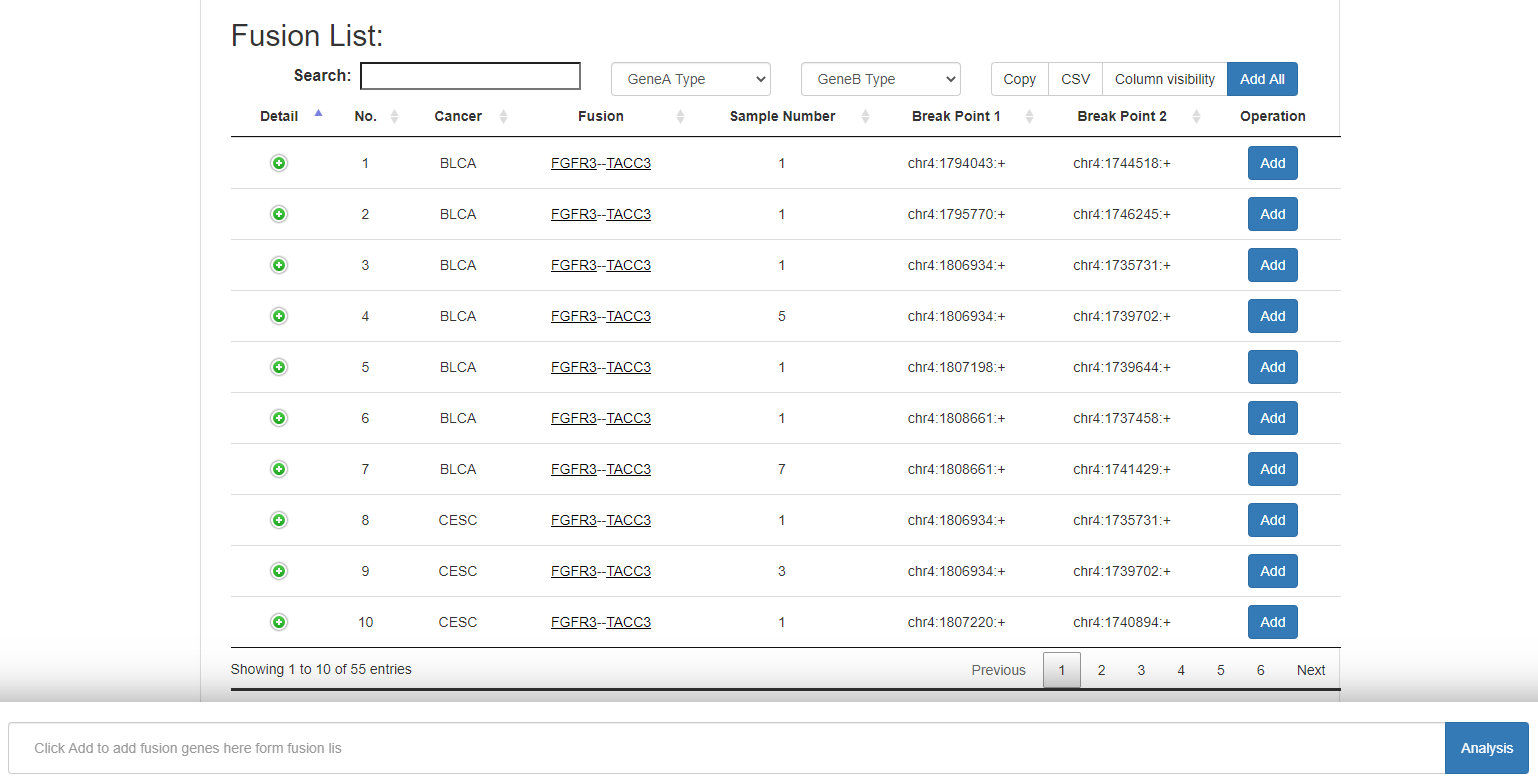The width and height of the screenshot is (1538, 782).
Task: Open FGFR3 gene link in row 10
Action: tap(573, 622)
